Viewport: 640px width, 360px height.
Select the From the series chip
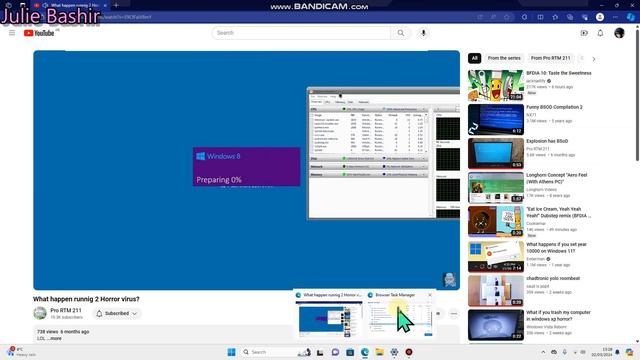tap(504, 58)
